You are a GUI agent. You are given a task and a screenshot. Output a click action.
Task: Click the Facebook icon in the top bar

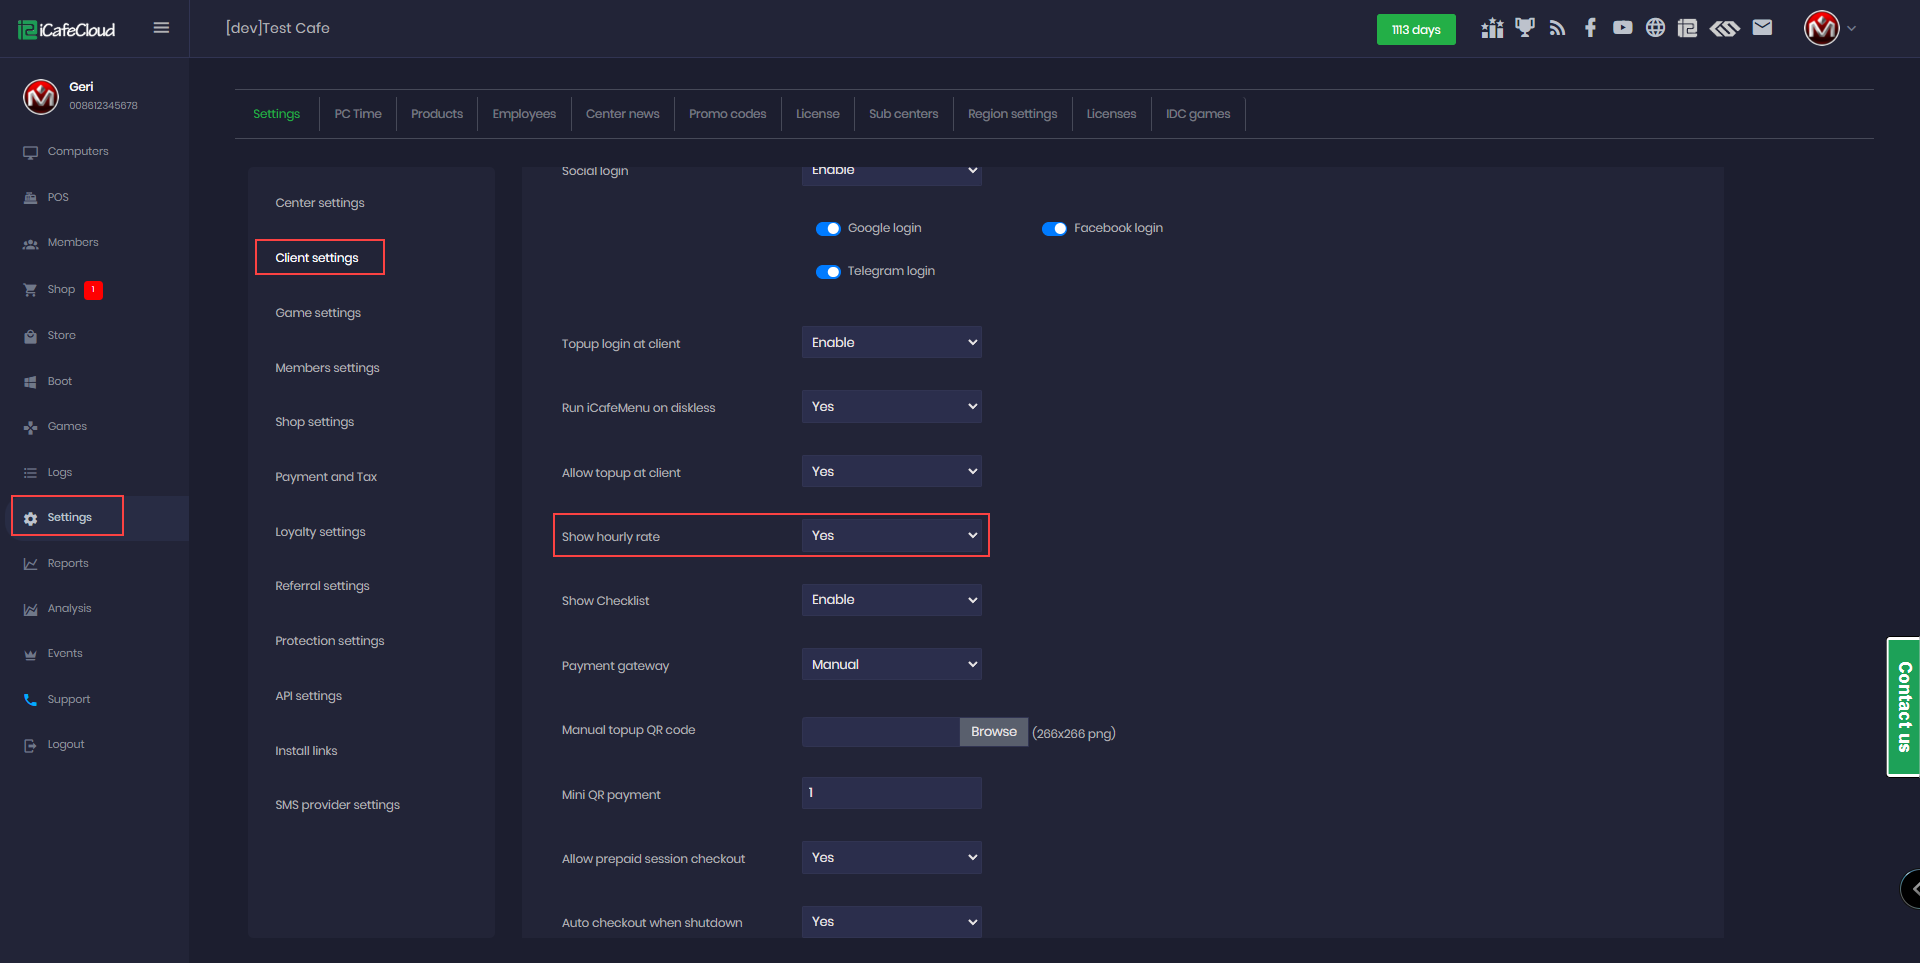click(1590, 28)
